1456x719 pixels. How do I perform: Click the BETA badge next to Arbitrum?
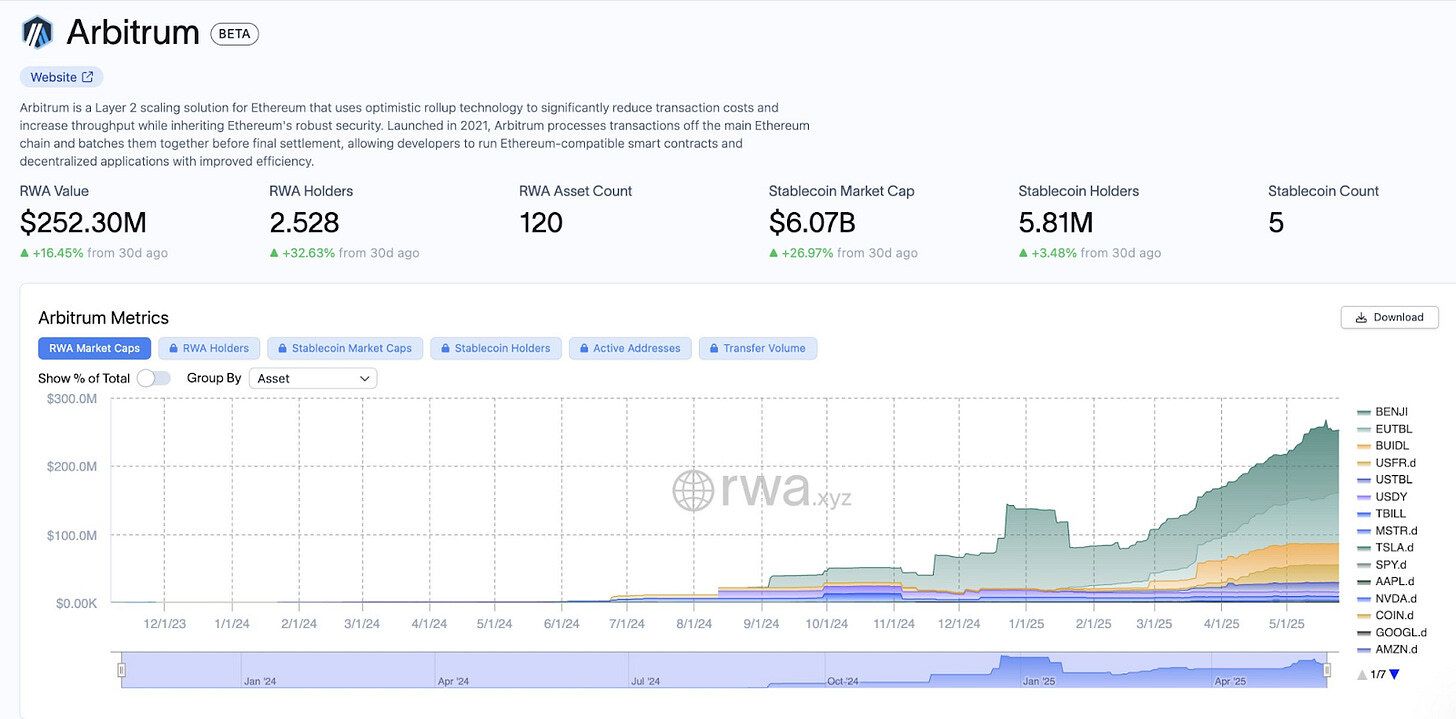234,33
